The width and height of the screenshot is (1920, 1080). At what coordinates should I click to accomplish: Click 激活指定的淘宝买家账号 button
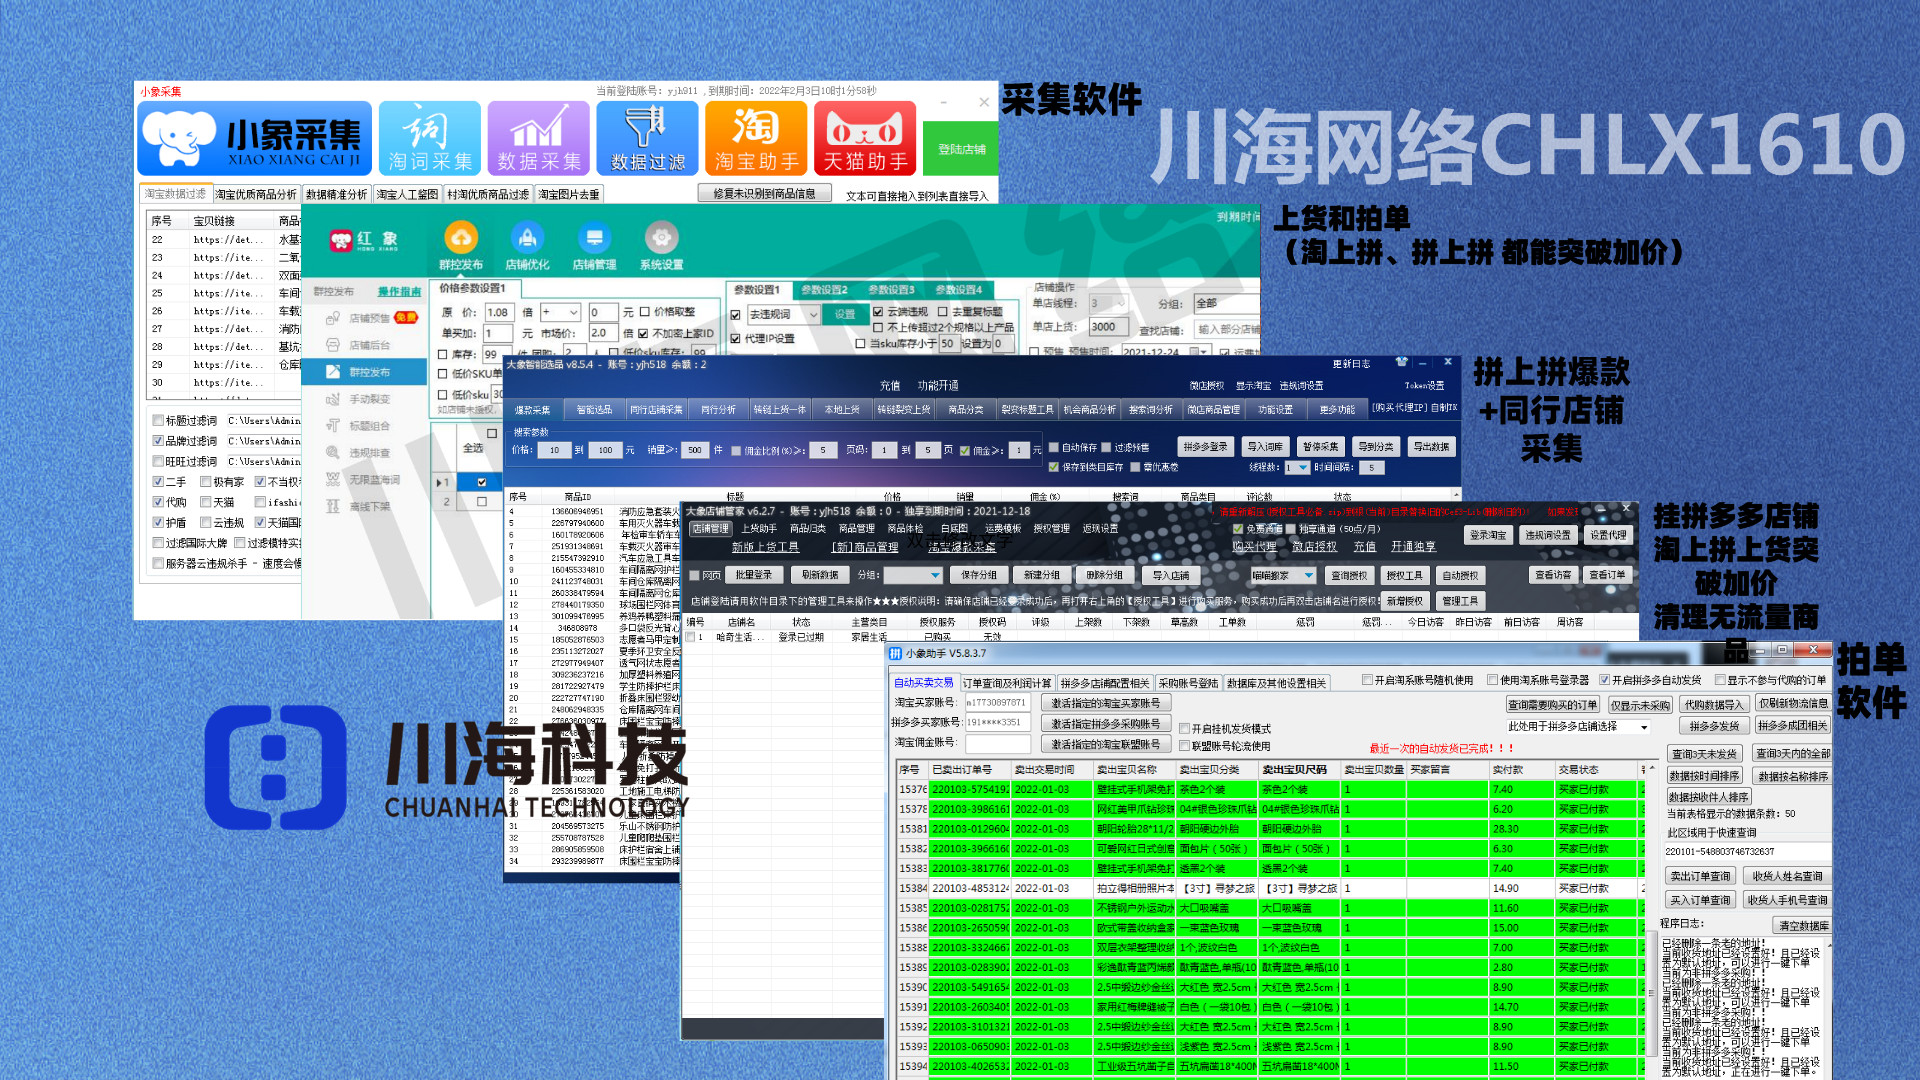1106,704
